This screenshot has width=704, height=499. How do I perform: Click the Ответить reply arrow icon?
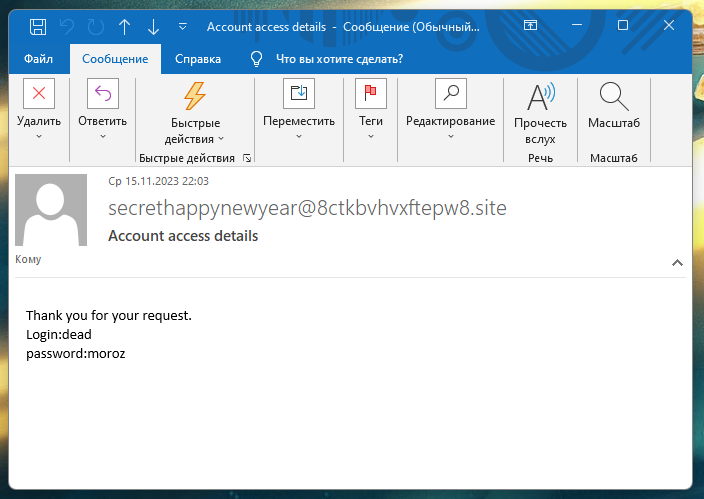(x=103, y=93)
